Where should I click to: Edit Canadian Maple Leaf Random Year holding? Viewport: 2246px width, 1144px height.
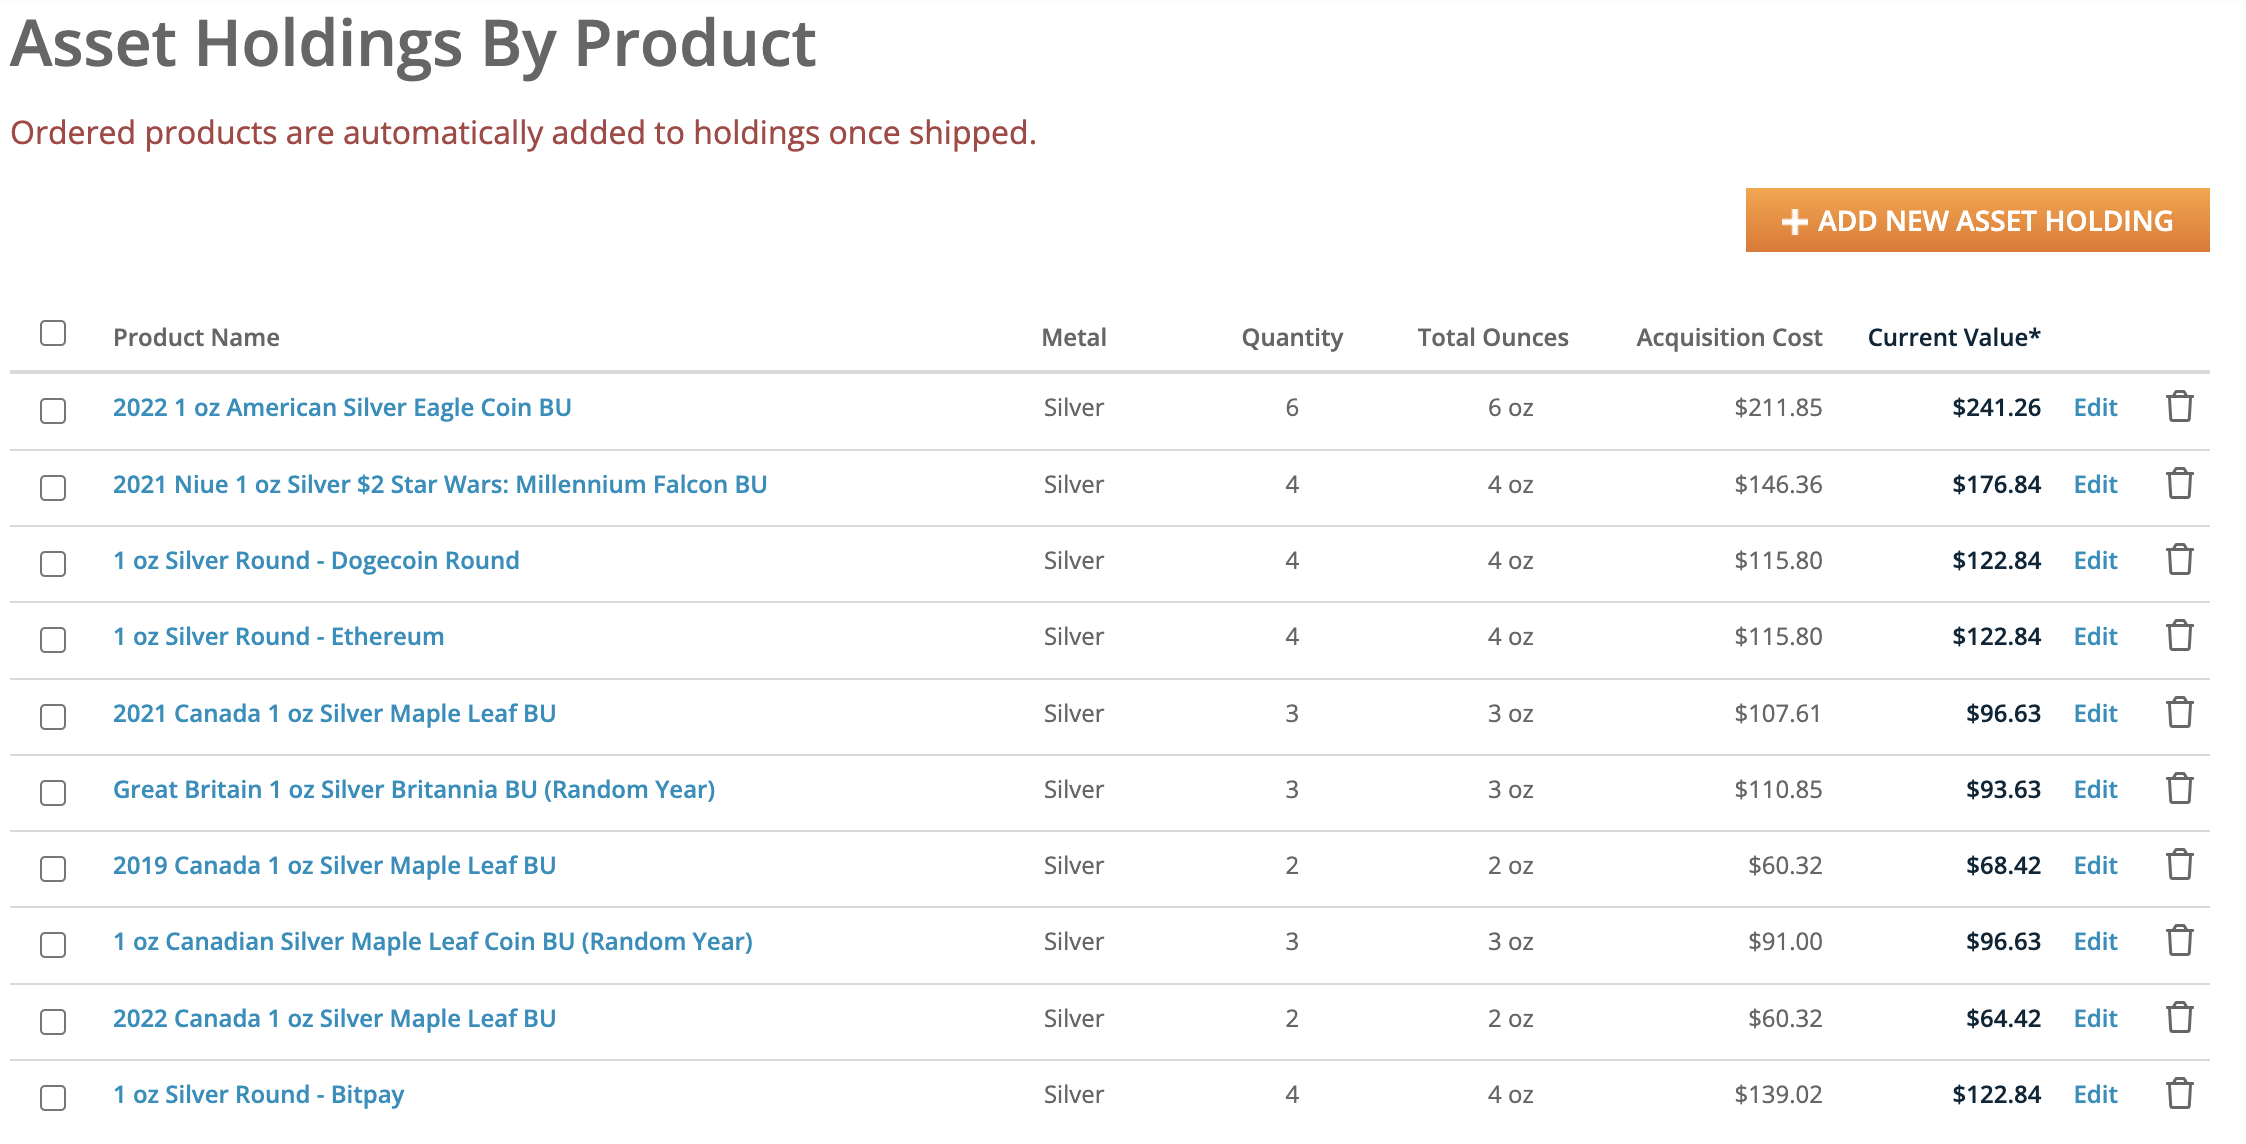[x=2095, y=941]
